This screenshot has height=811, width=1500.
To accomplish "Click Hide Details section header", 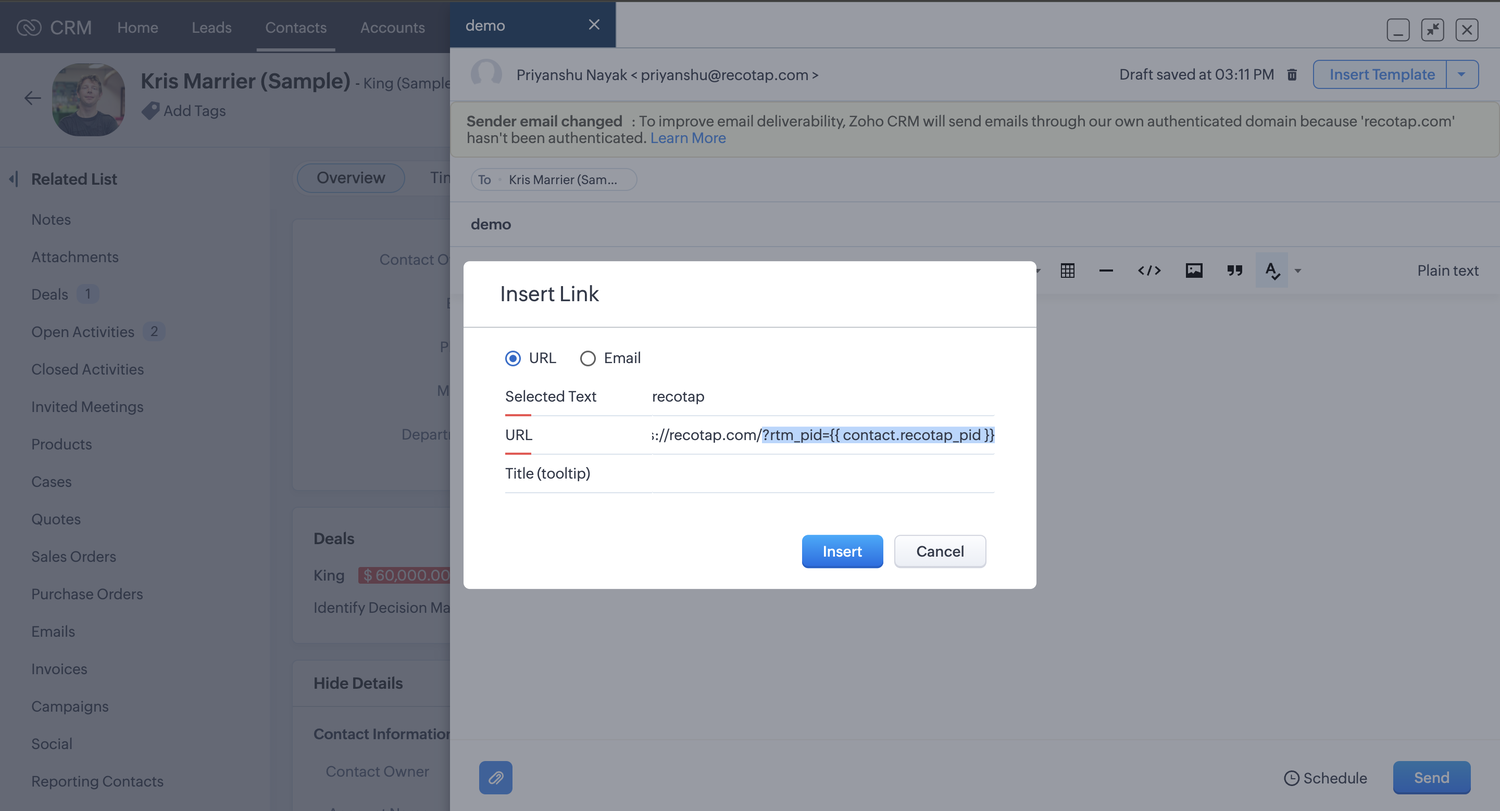I will point(358,683).
